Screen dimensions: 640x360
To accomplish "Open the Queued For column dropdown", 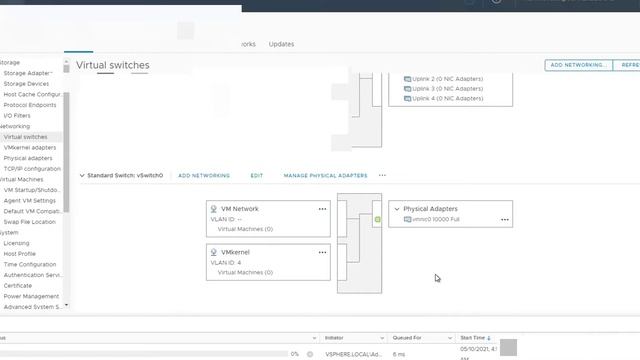I will [450, 338].
